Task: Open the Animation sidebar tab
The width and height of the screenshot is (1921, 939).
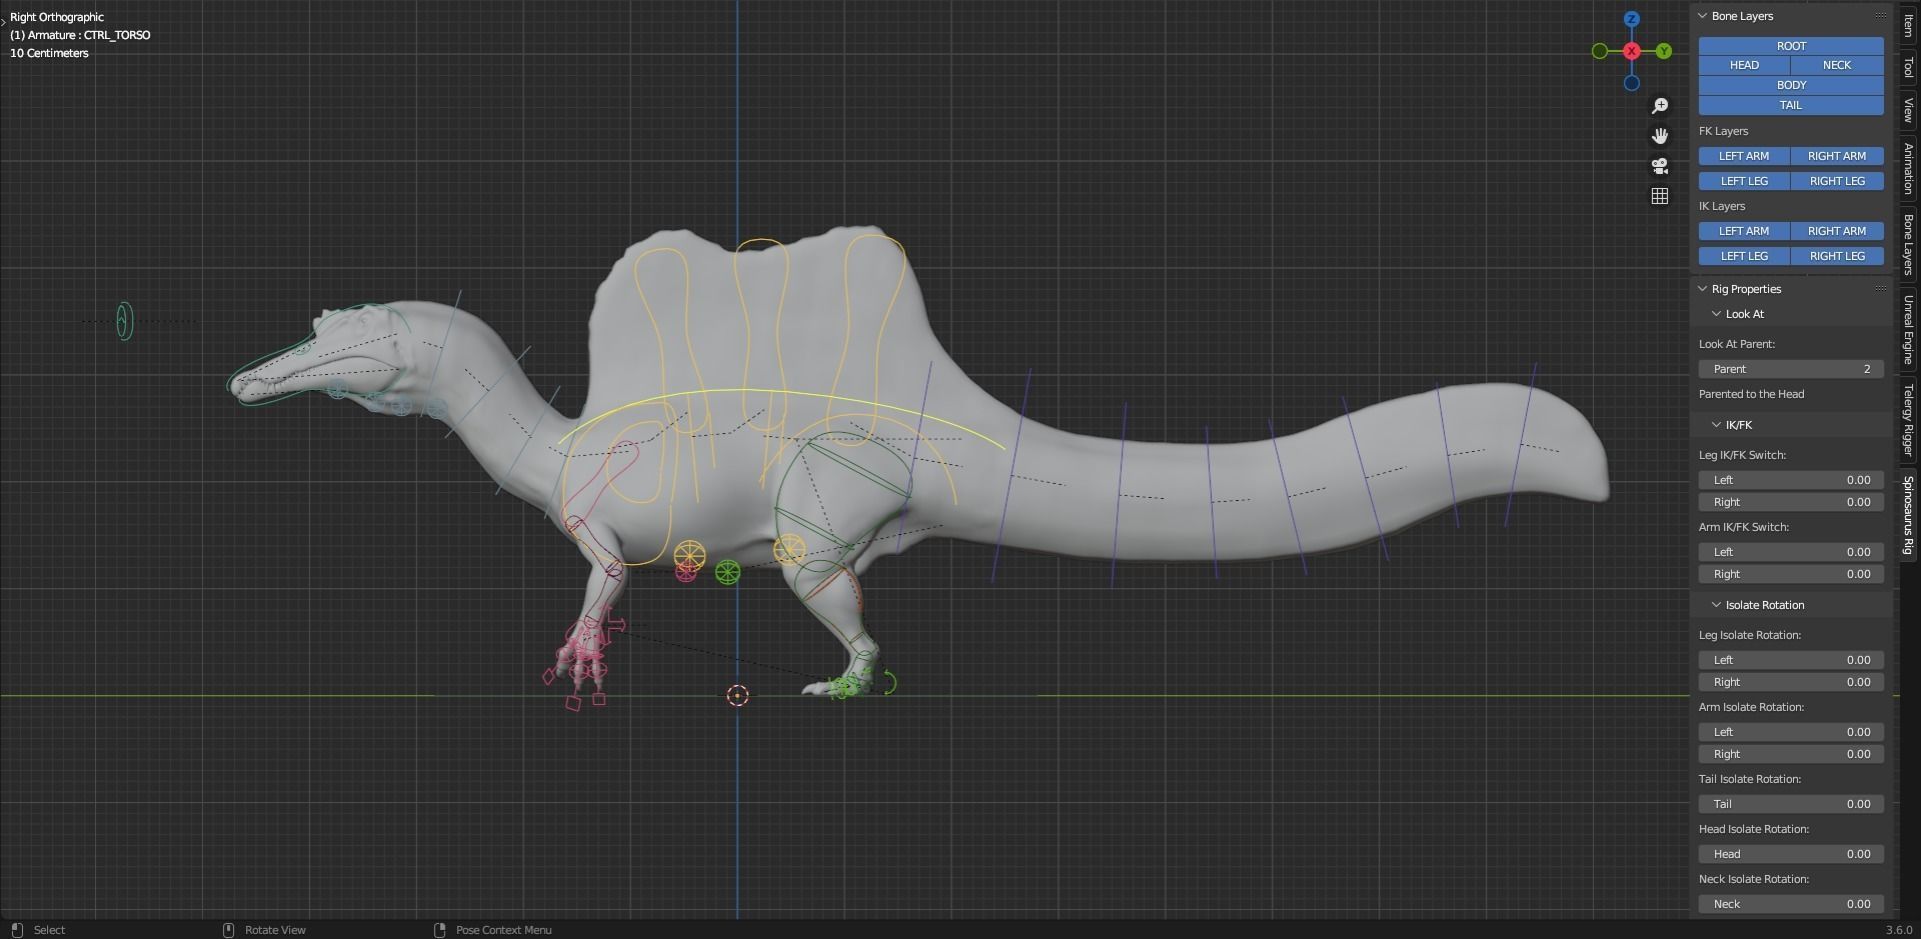Action: point(1908,168)
